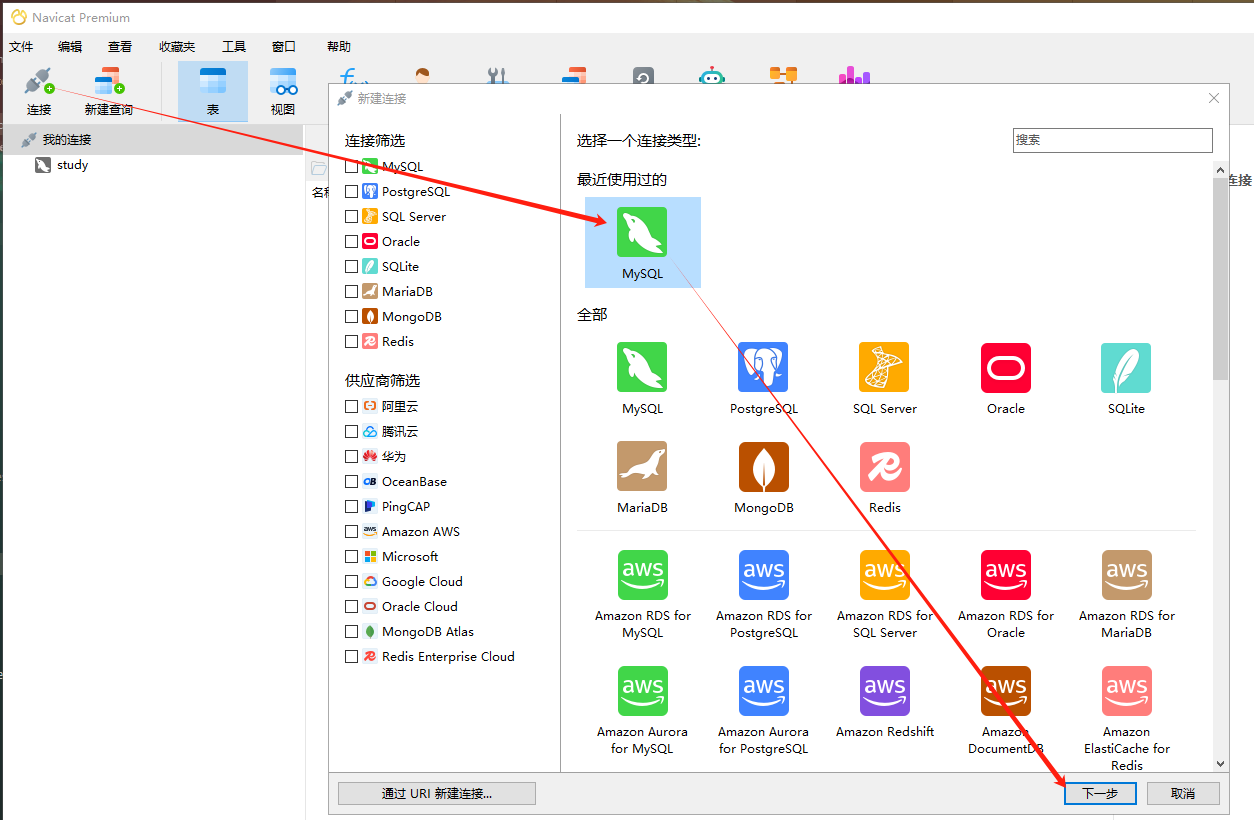Select the 表 toolbar button

[213, 92]
